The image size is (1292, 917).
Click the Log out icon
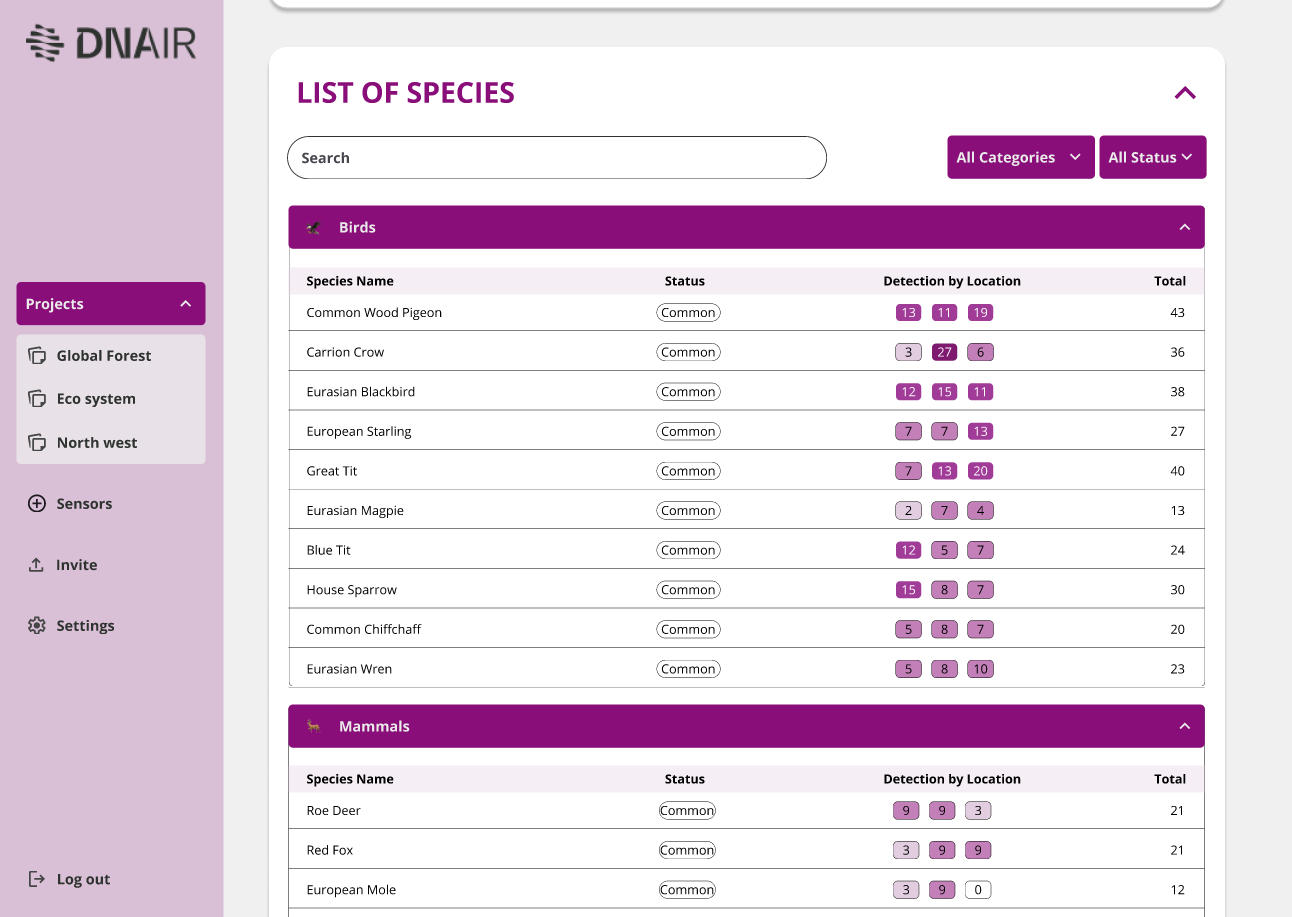[37, 880]
